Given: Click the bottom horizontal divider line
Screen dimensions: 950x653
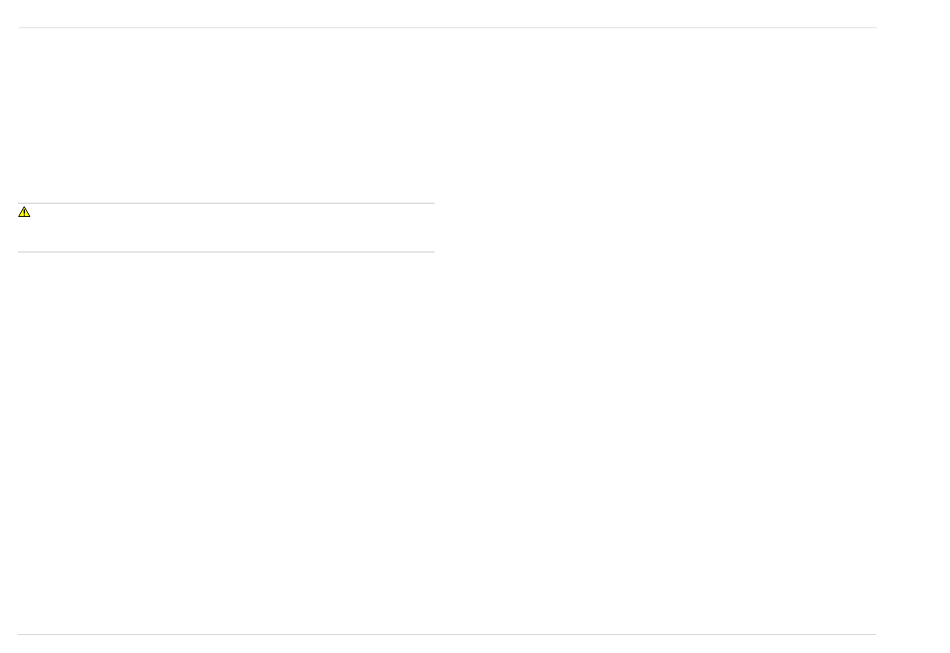Looking at the screenshot, I should [447, 634].
